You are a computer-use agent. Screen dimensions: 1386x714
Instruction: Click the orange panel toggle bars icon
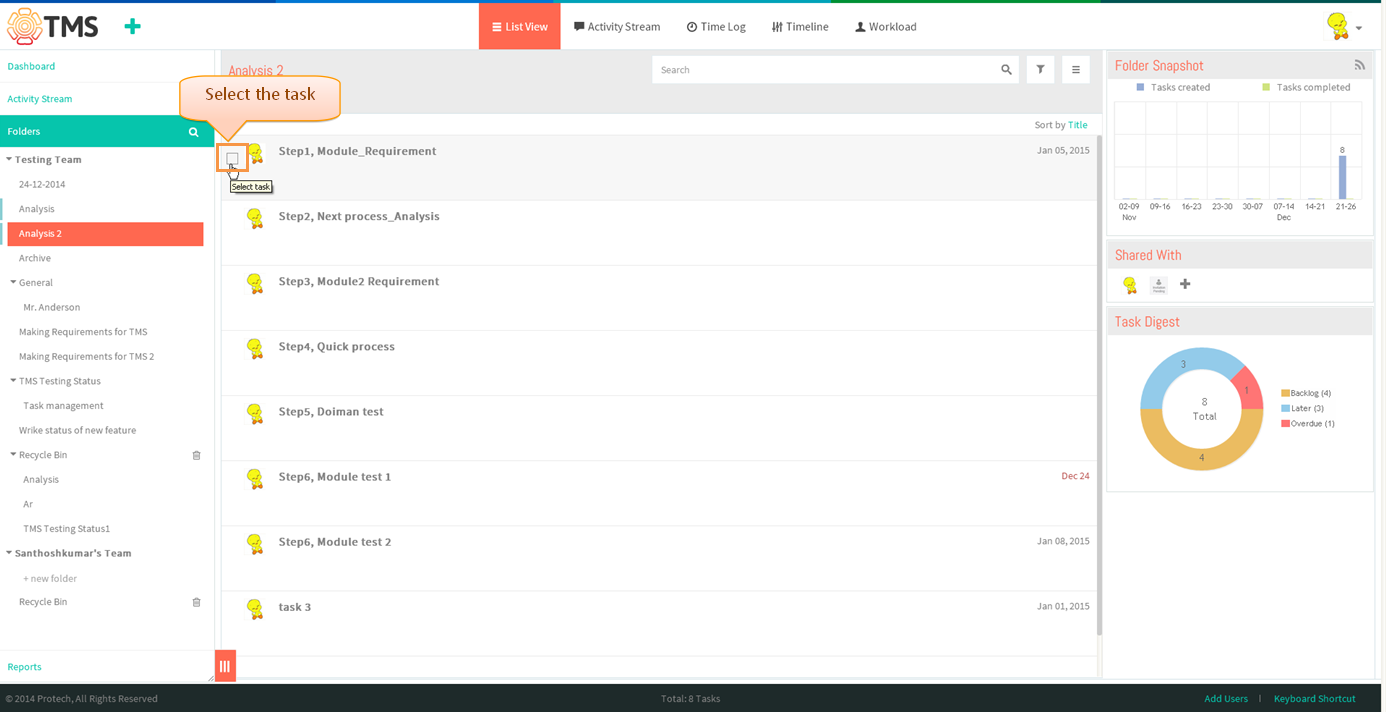point(225,666)
